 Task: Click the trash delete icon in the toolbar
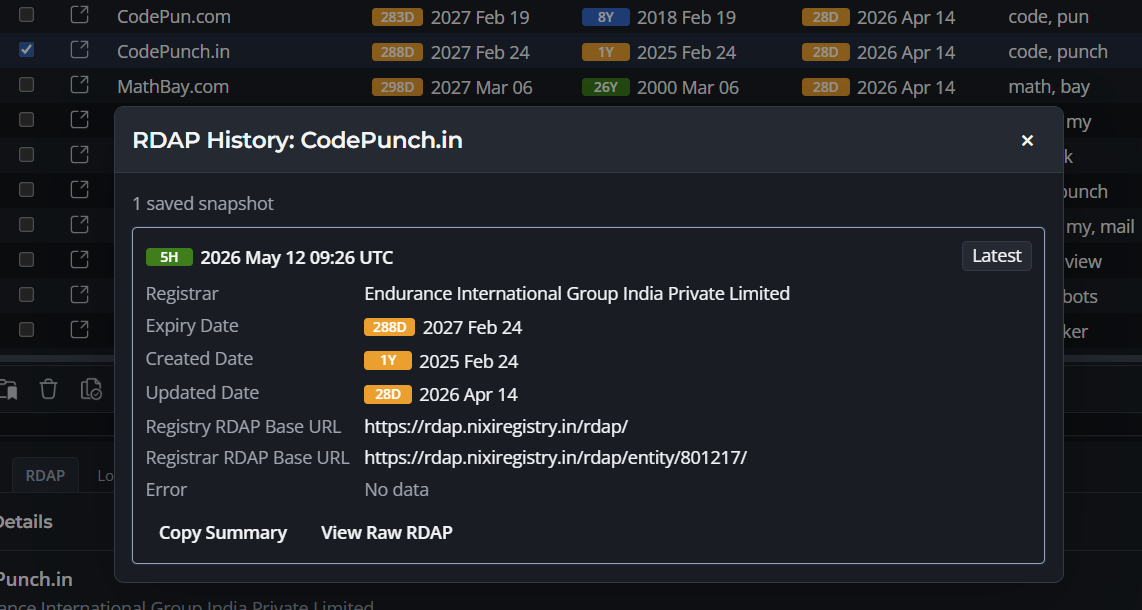tap(48, 389)
